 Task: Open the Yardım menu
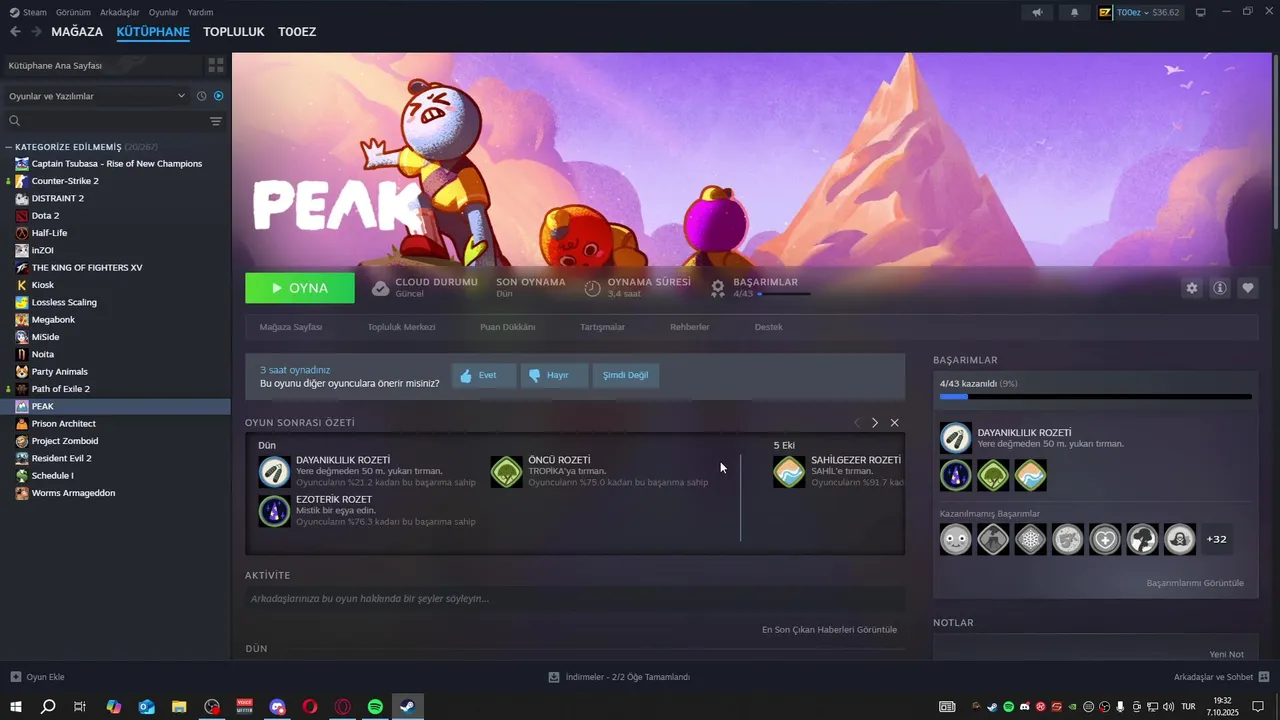pos(200,12)
